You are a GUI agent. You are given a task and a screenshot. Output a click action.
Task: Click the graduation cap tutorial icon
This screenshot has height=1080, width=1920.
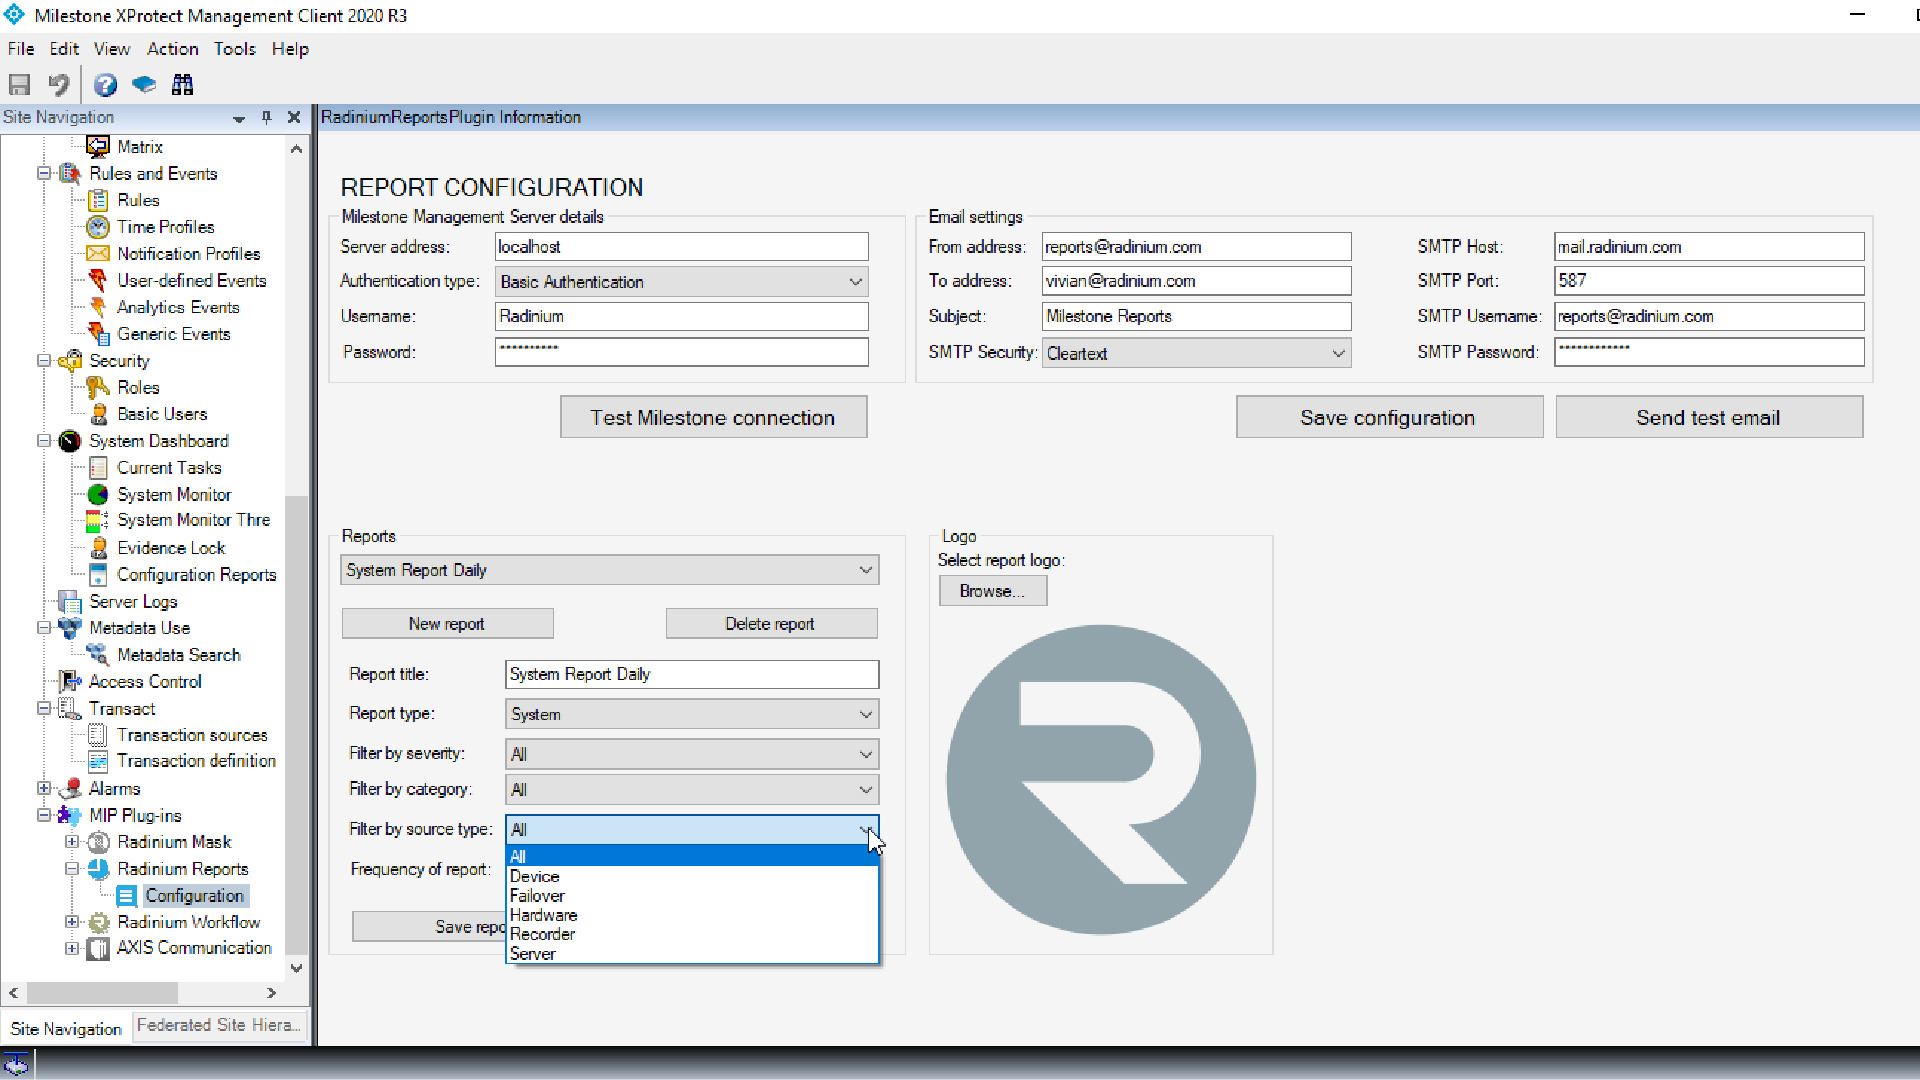(144, 85)
